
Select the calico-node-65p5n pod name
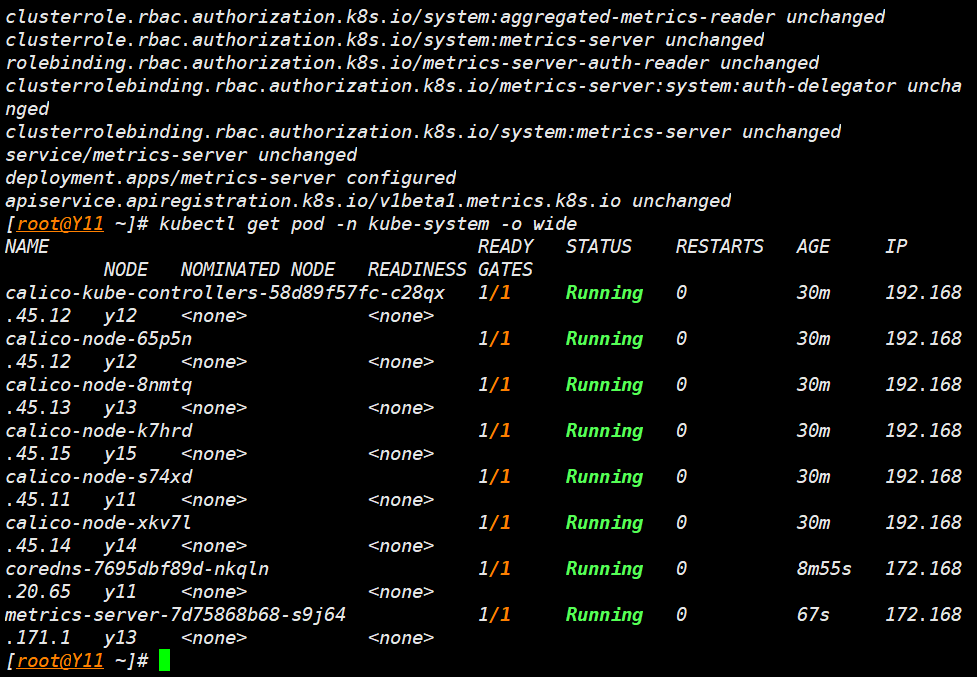(x=99, y=339)
